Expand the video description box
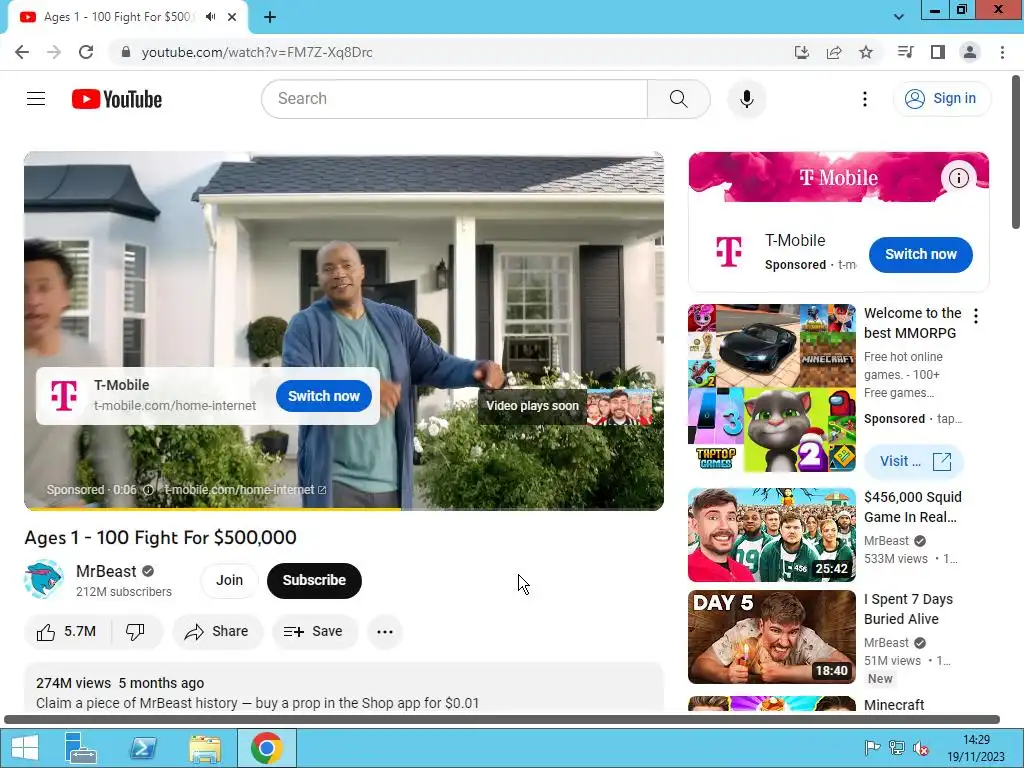The height and width of the screenshot is (768, 1024). 344,688
